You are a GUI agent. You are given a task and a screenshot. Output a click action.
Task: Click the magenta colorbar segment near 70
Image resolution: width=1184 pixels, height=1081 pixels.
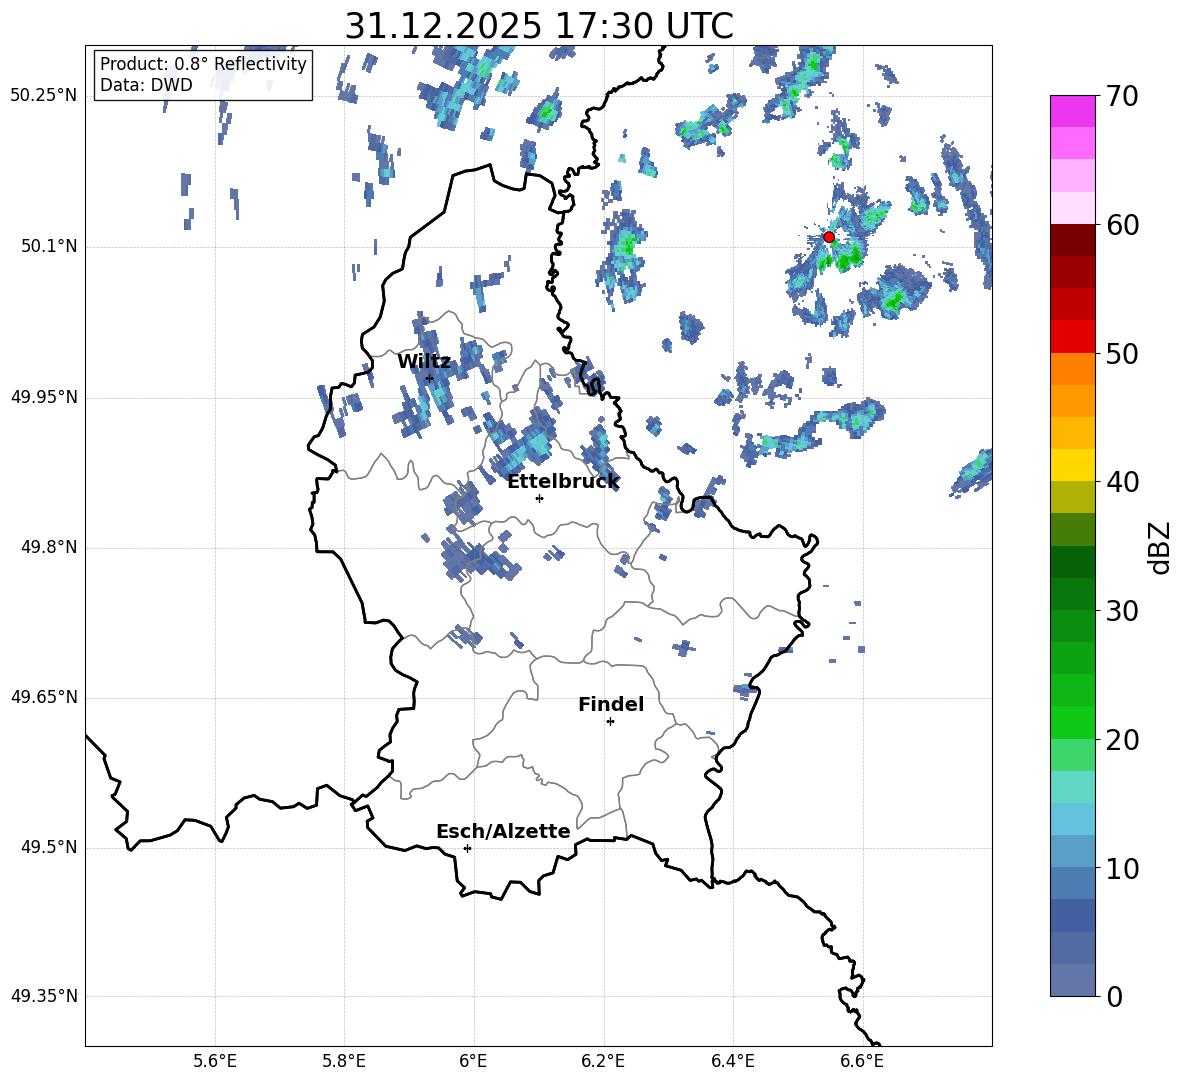pos(1072,112)
